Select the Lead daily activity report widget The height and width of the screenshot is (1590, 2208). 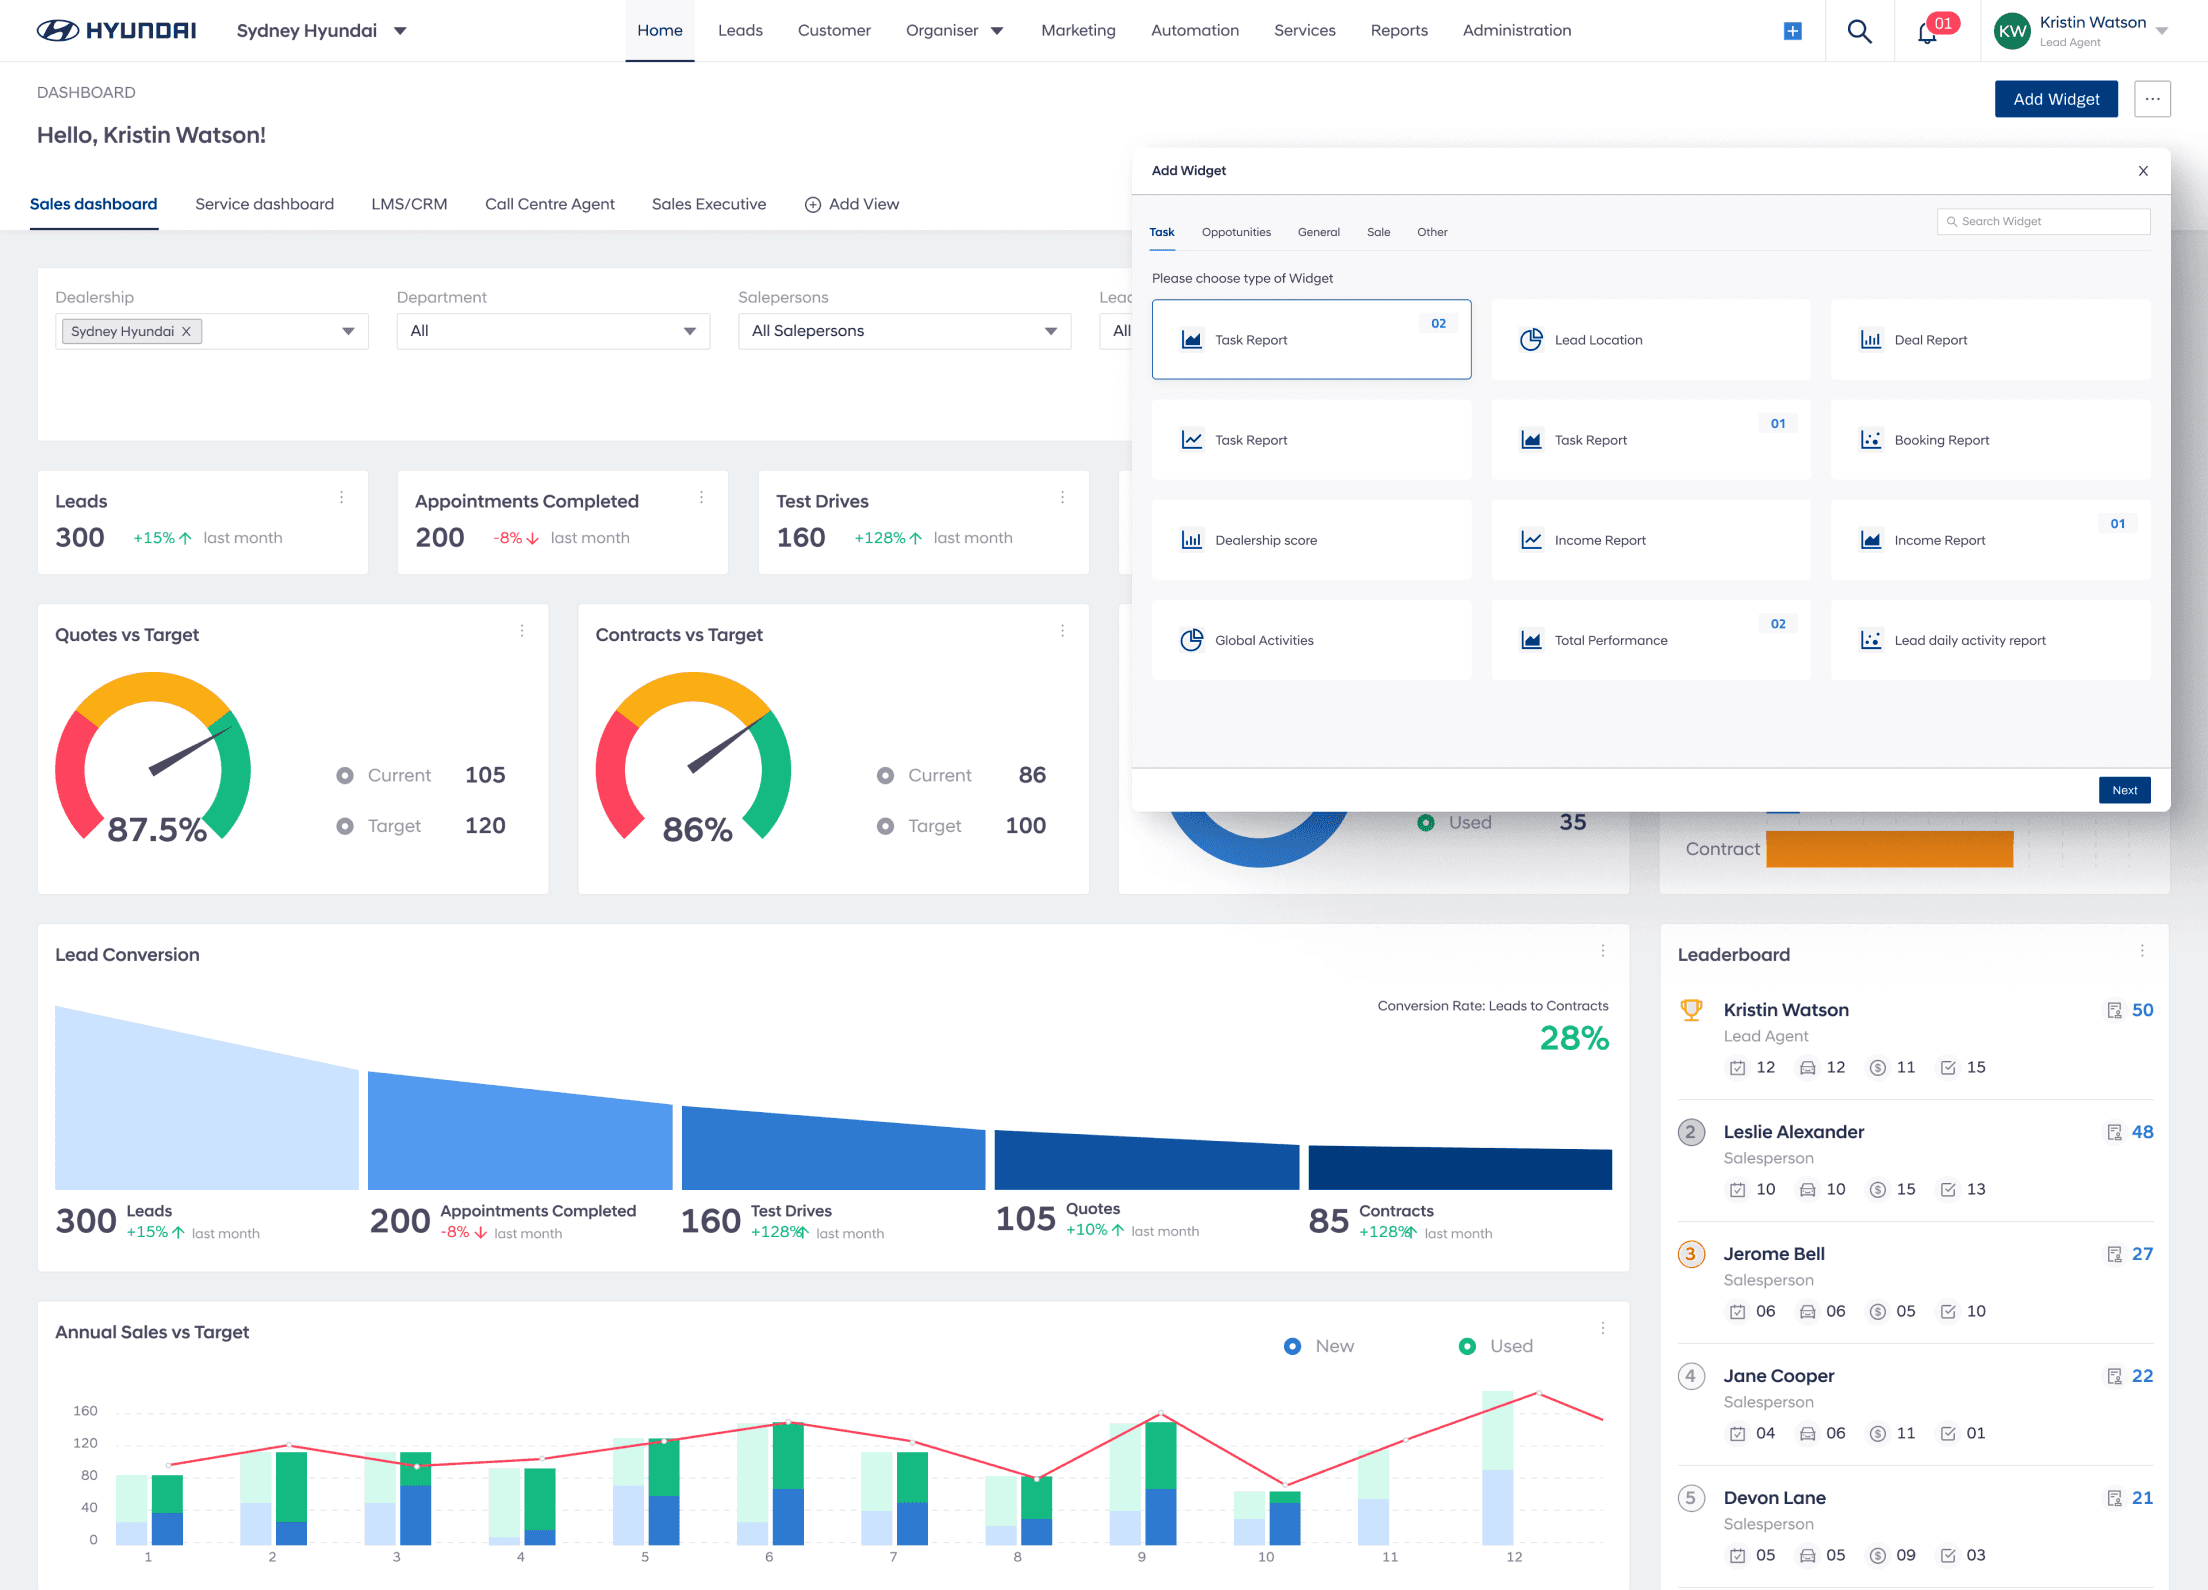(x=1990, y=639)
